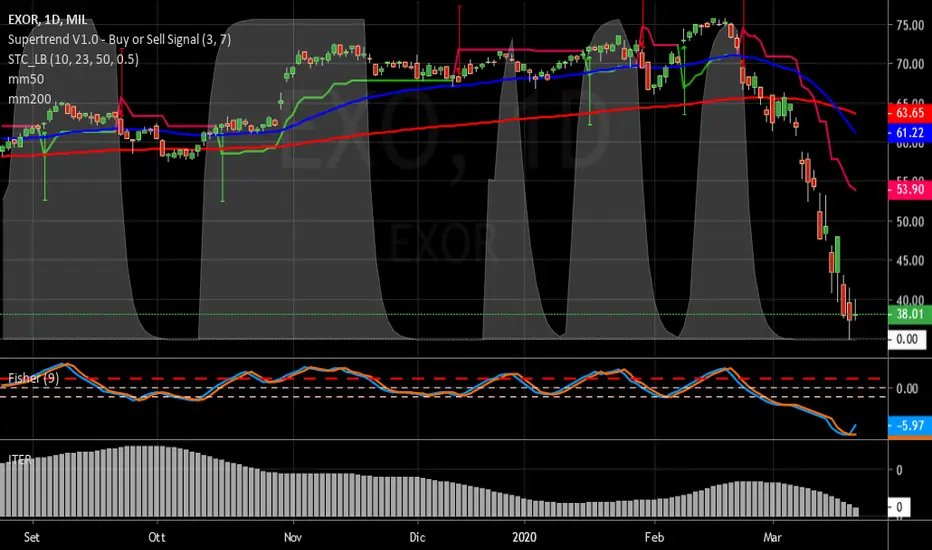Click the EXOR, 1D, MIL symbol title
This screenshot has width=932, height=550.
[48, 20]
